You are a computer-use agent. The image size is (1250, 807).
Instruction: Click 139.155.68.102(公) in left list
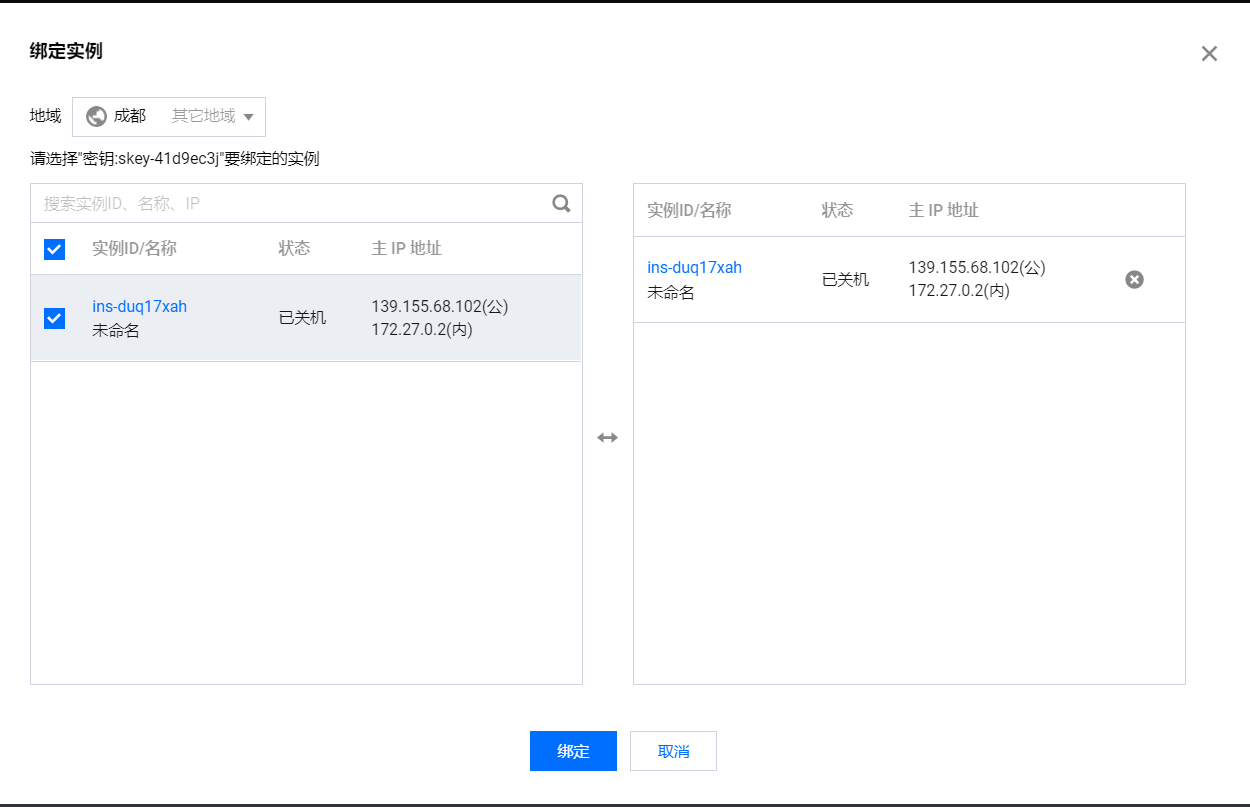click(440, 306)
